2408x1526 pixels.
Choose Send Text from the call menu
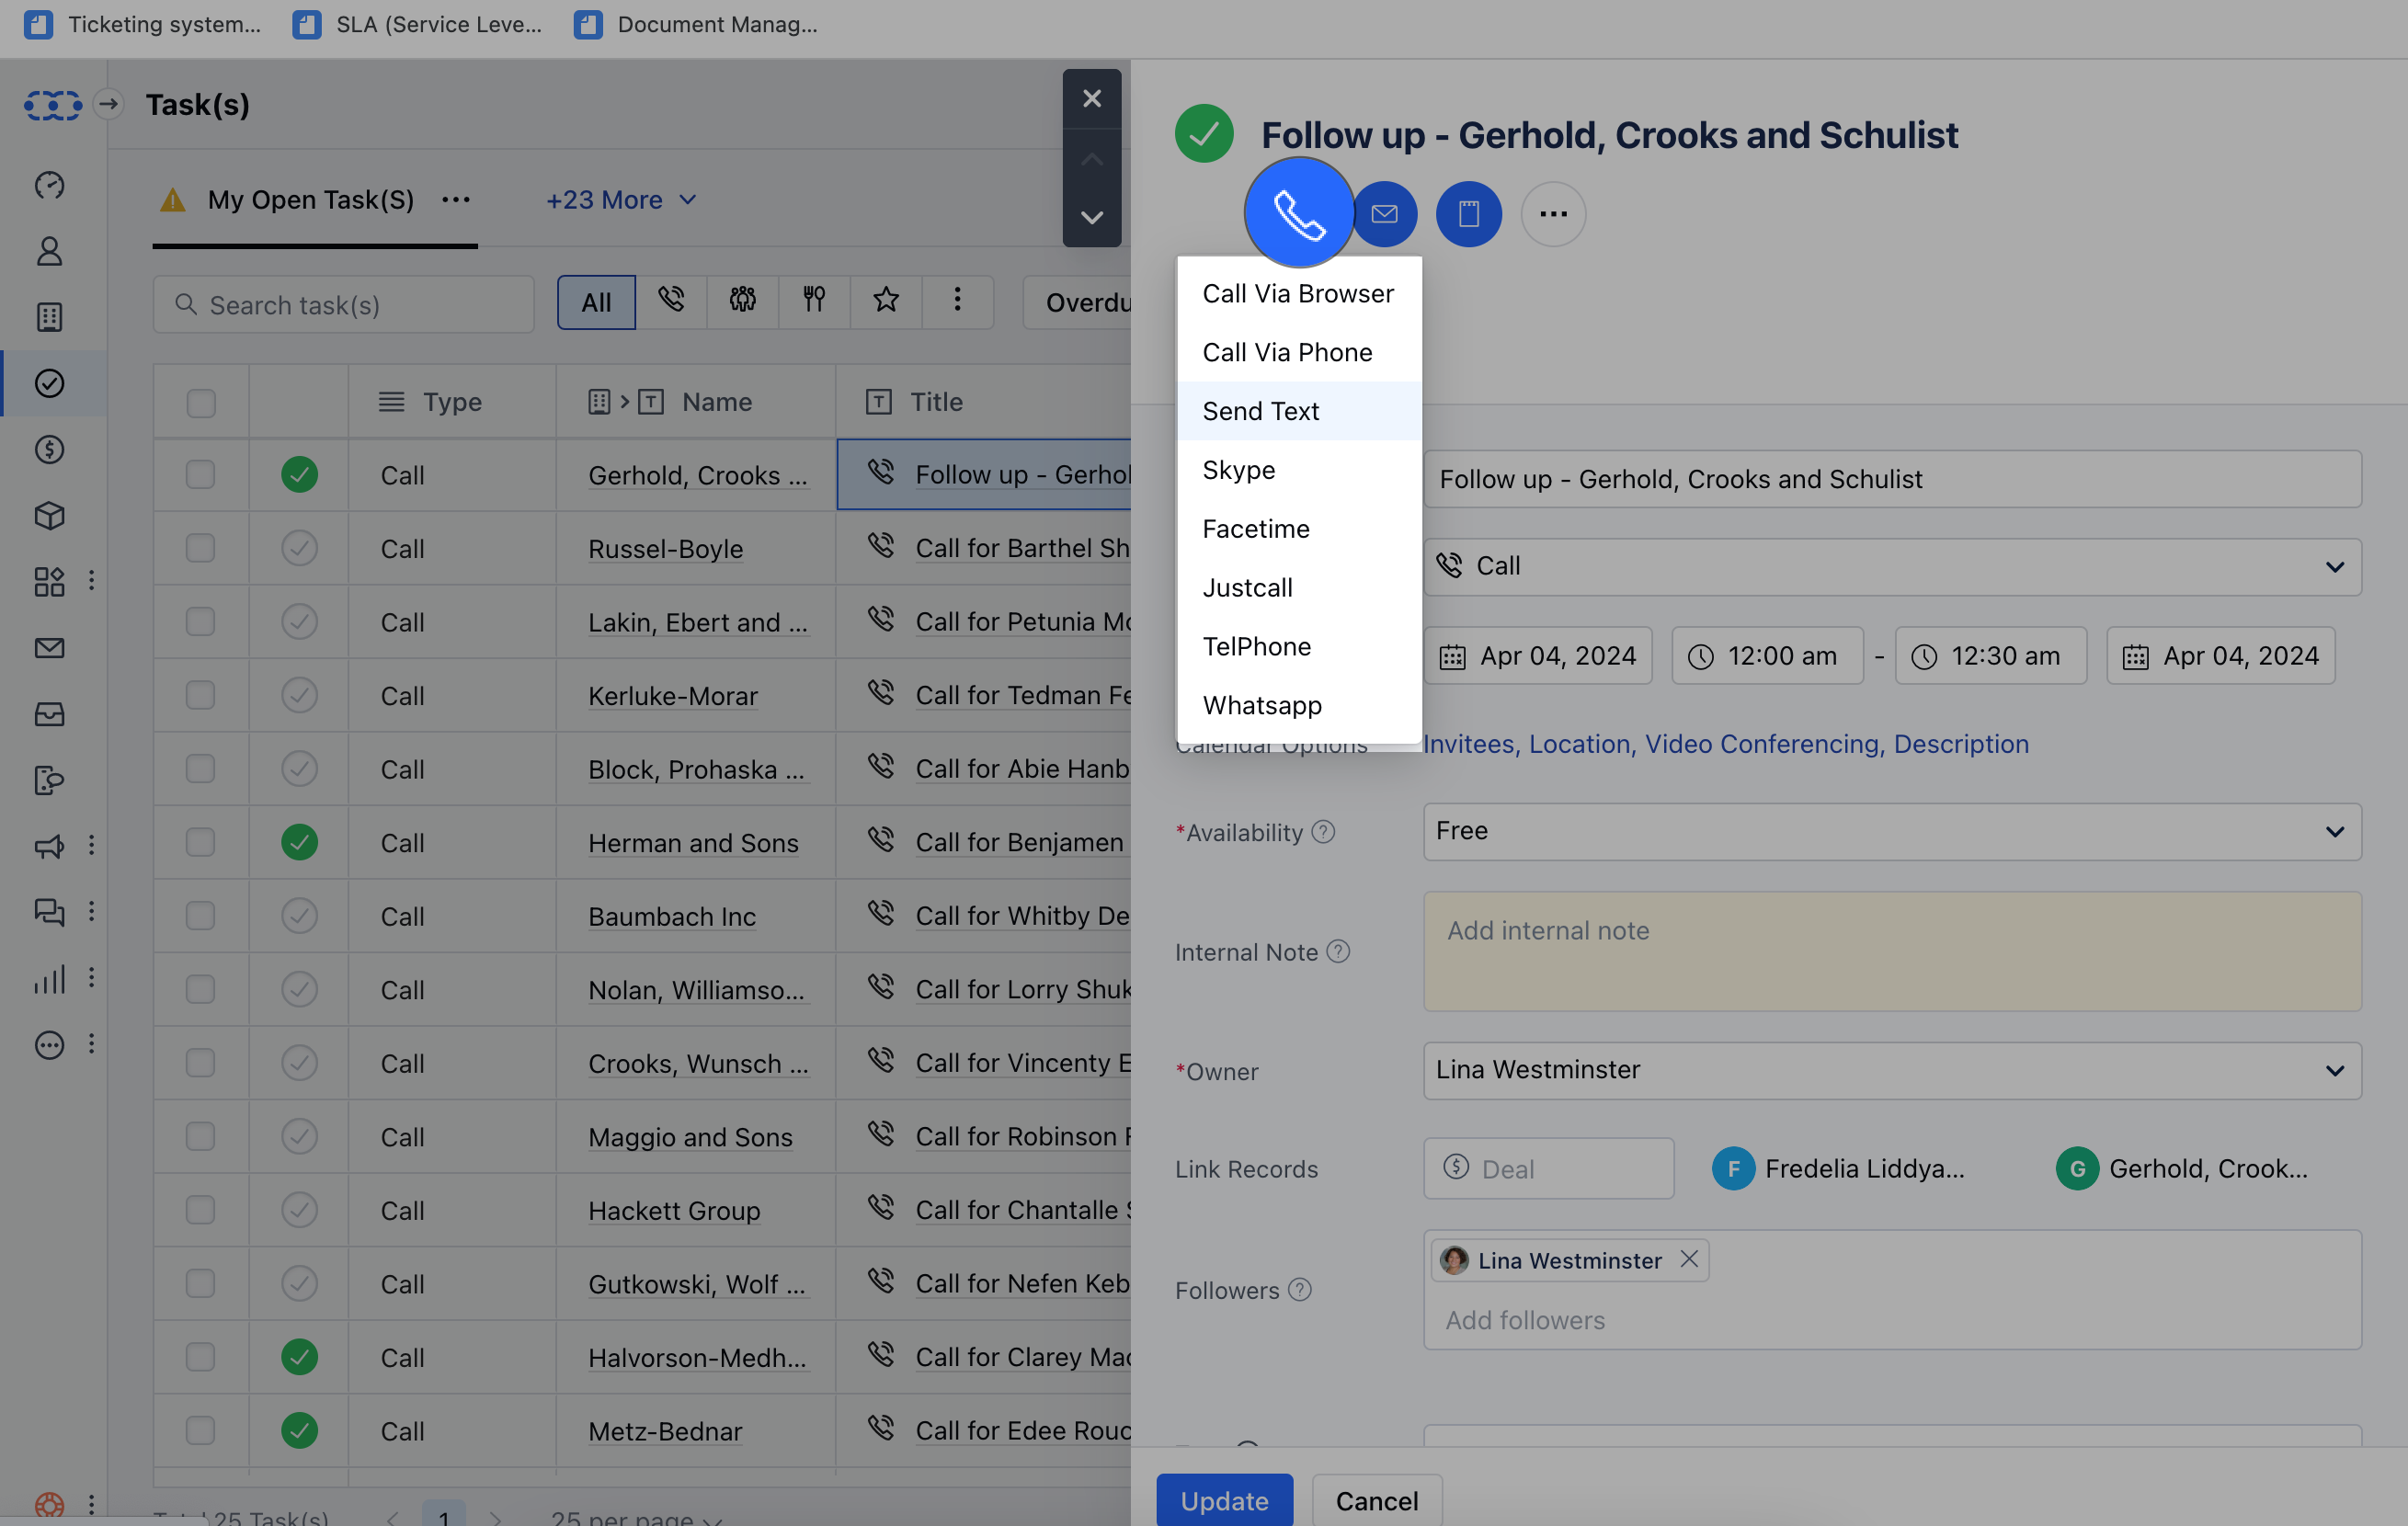(x=1260, y=410)
